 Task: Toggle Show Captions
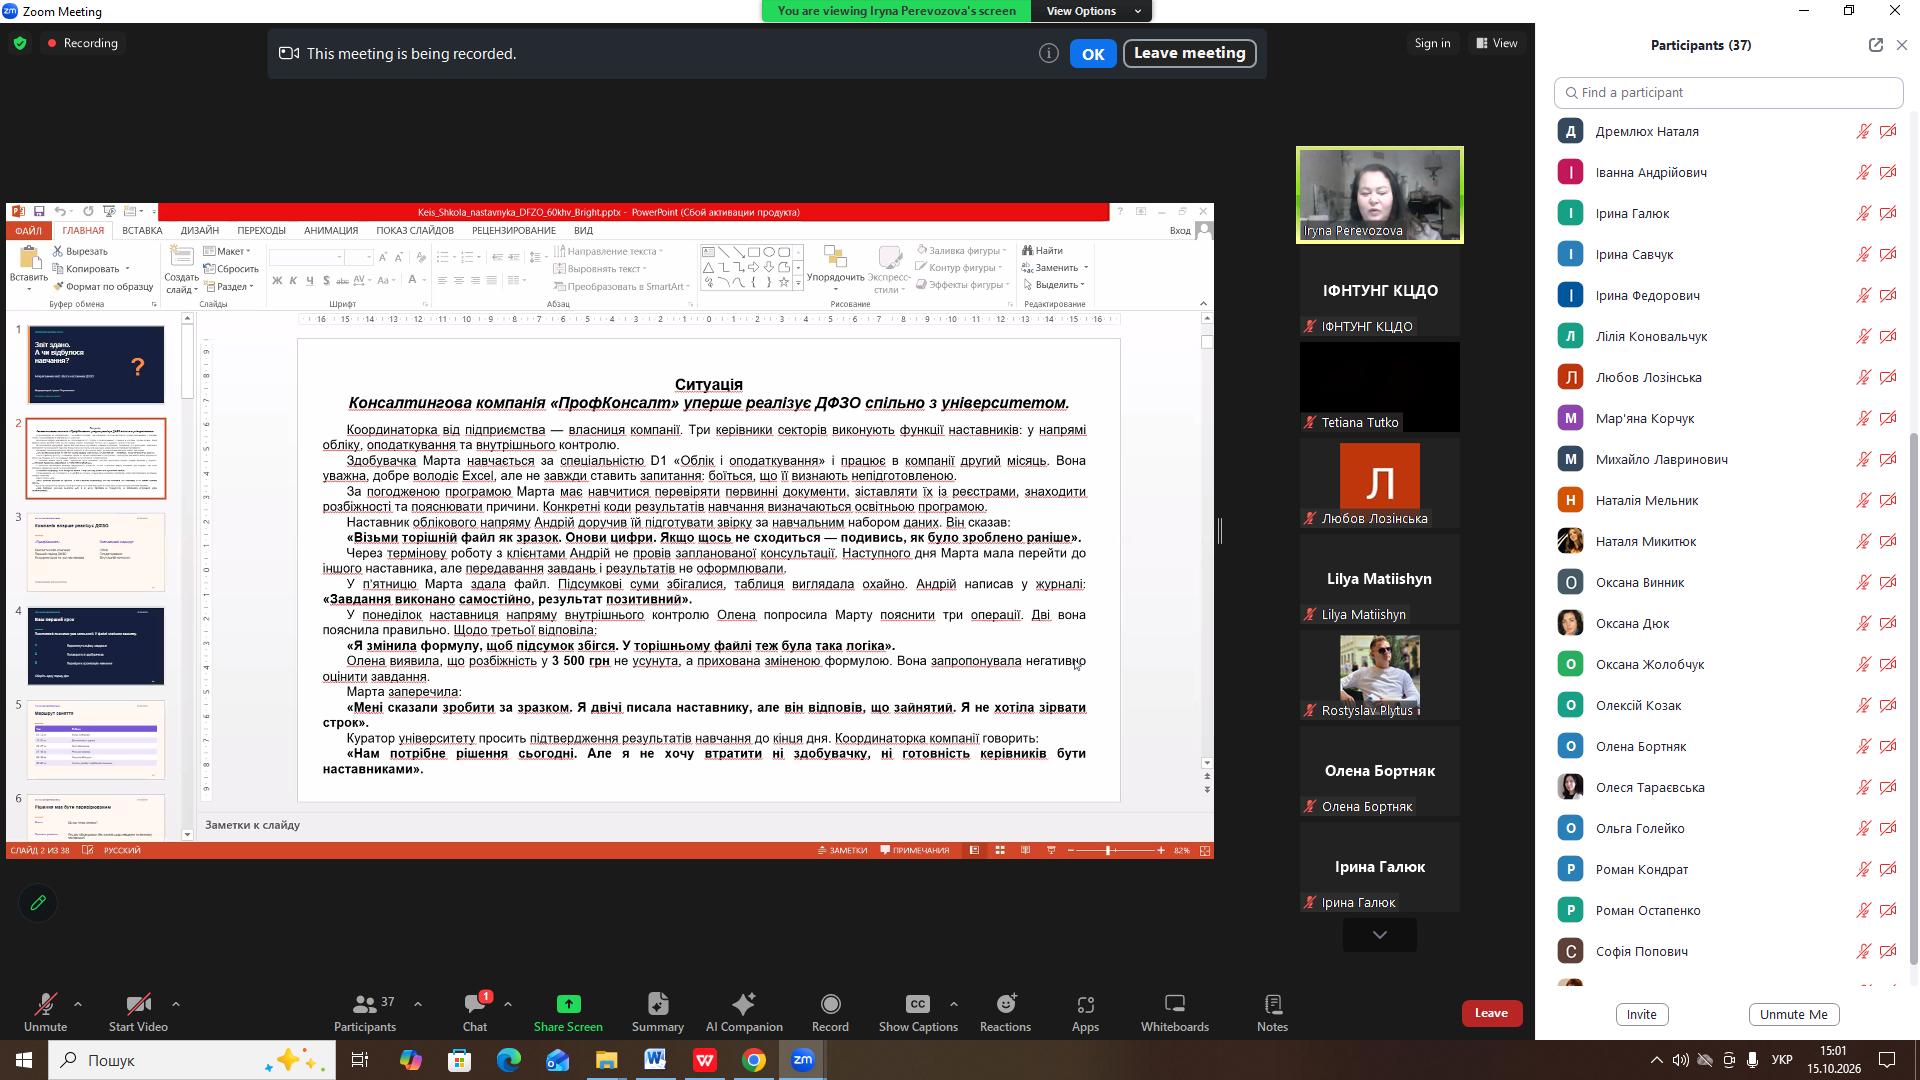[x=918, y=1012]
